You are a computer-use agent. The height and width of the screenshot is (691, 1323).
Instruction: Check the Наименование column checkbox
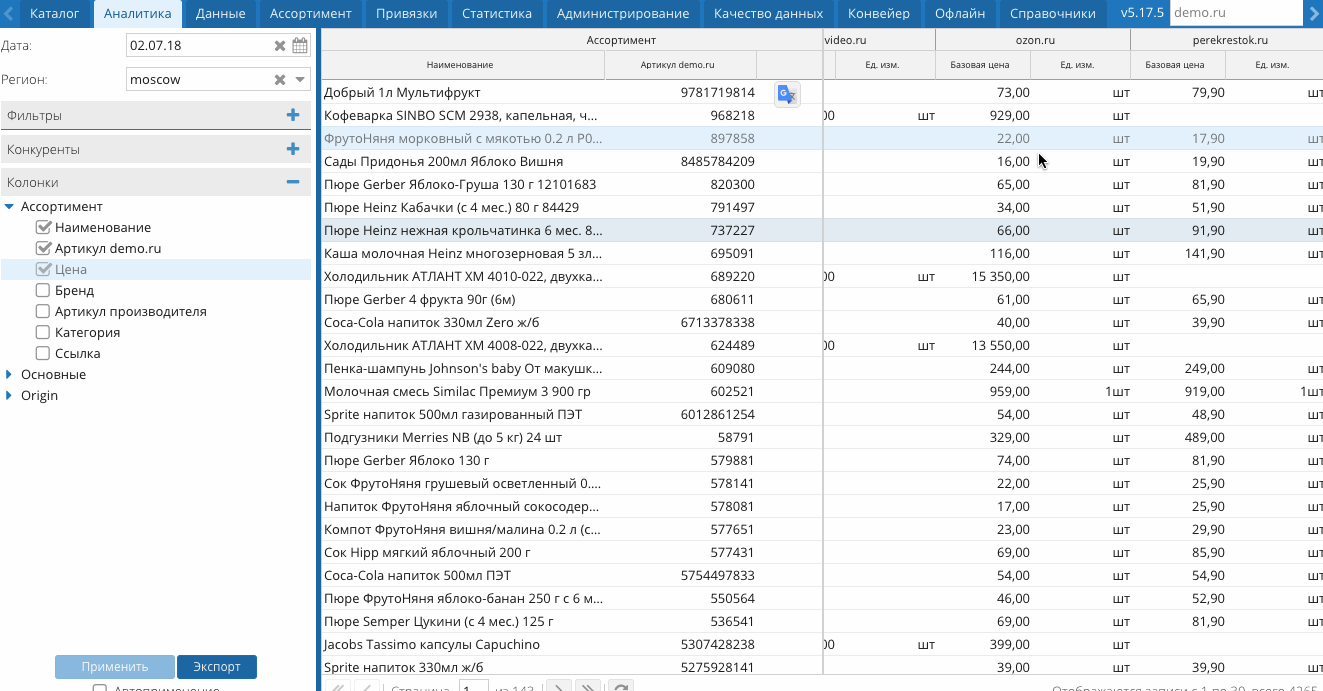(x=42, y=227)
